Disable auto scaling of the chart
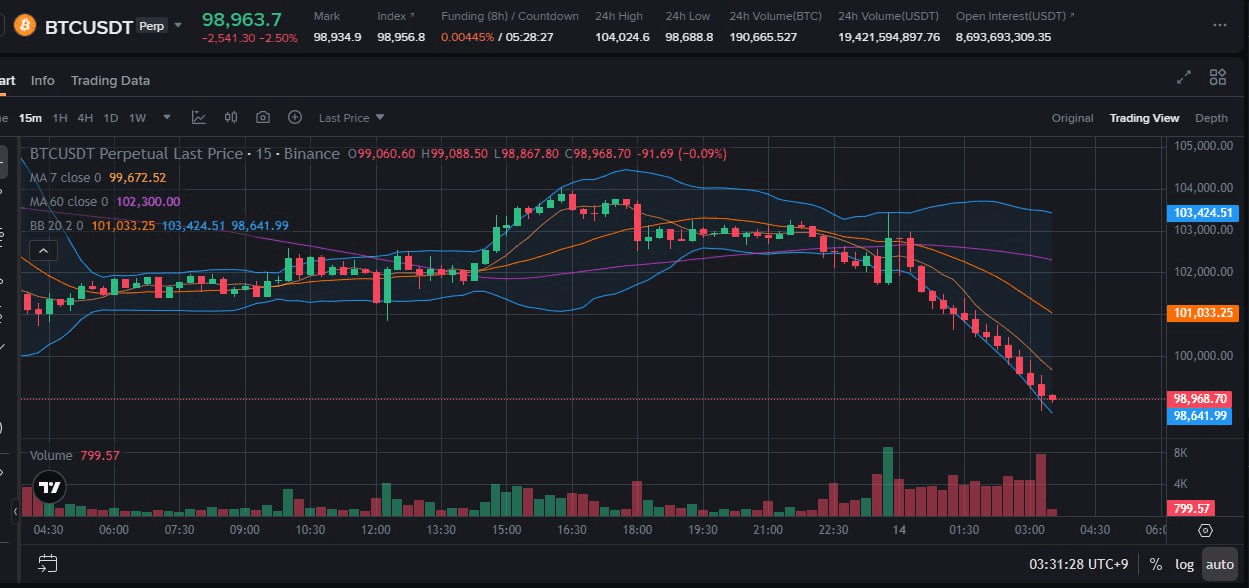 tap(1220, 564)
